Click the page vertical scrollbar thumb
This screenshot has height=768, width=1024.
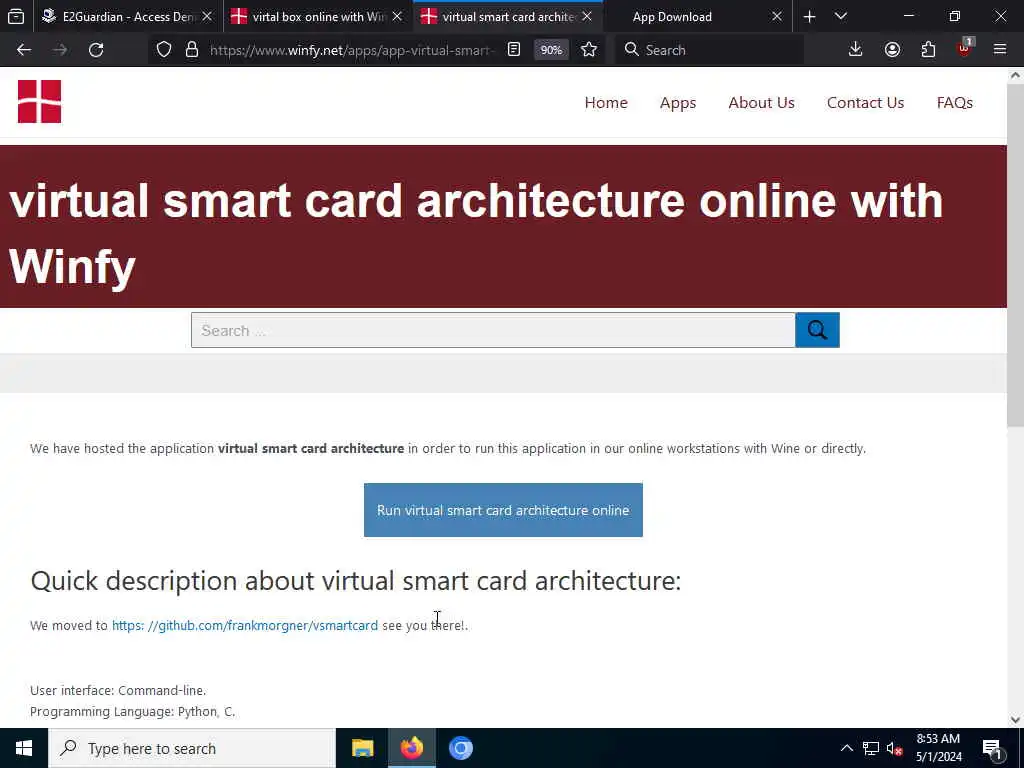1015,255
